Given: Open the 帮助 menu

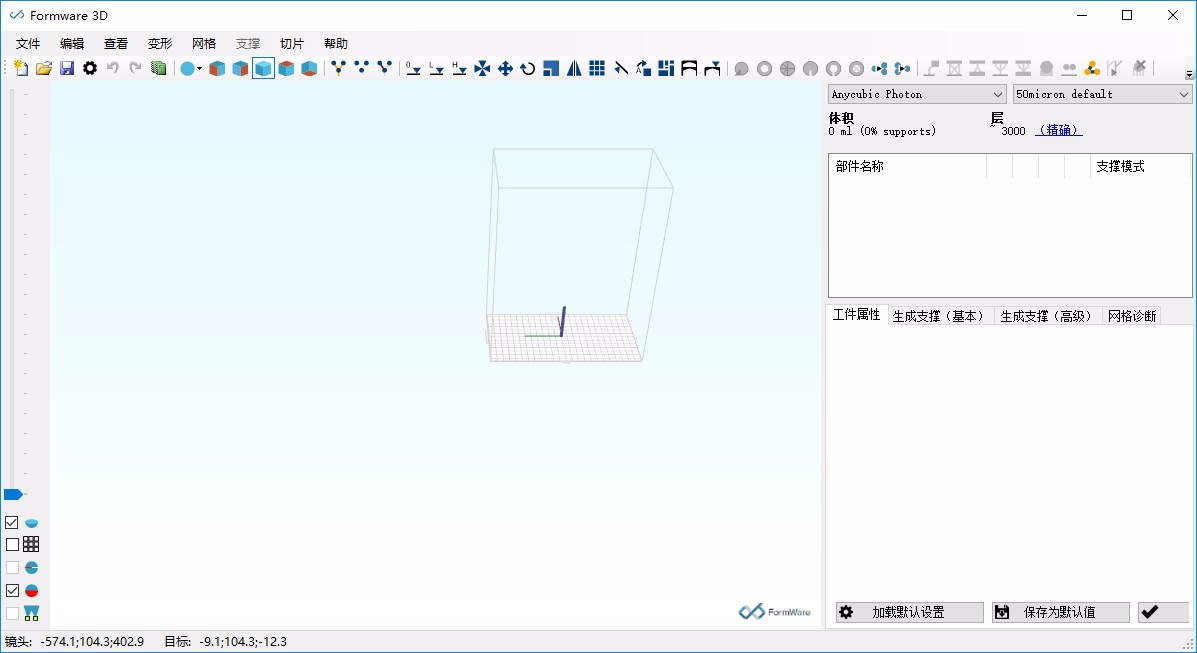Looking at the screenshot, I should 336,44.
